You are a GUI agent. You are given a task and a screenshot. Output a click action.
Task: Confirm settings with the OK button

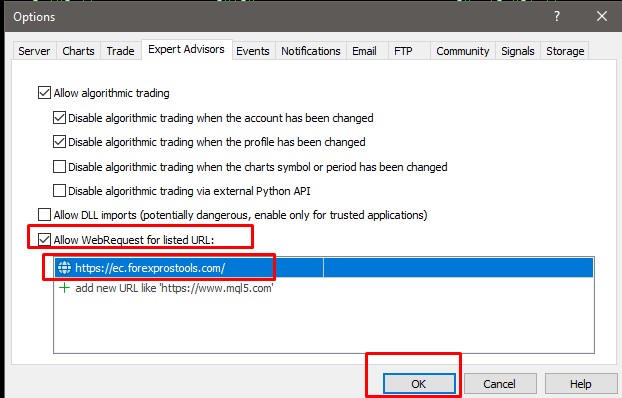coord(419,384)
